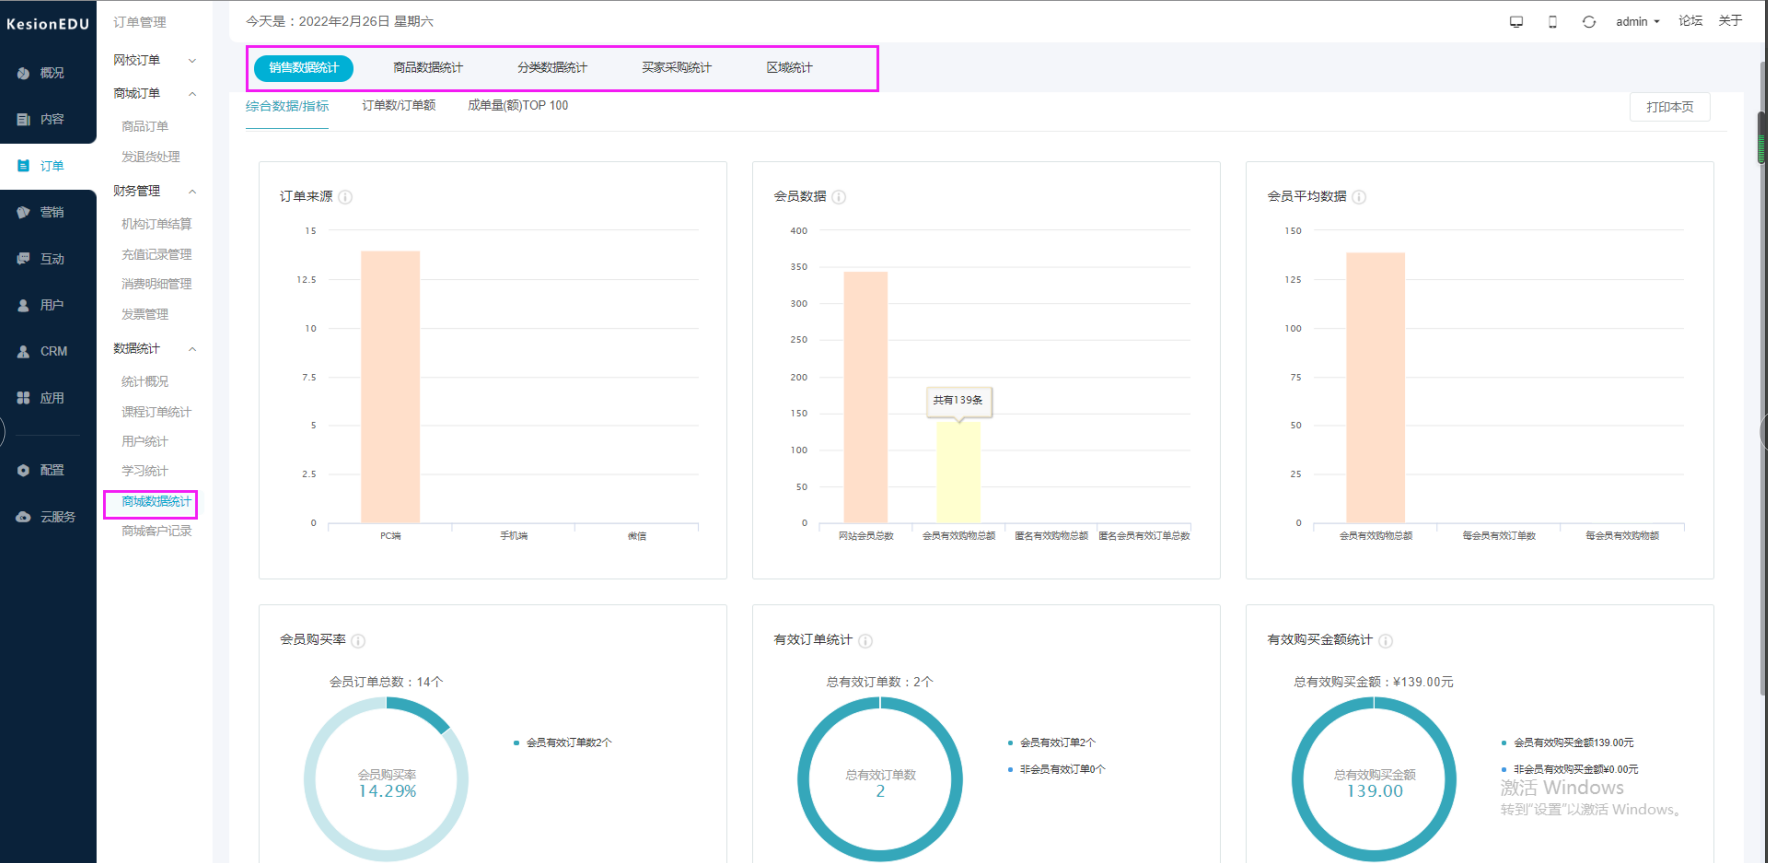Screen dimensions: 1768x863
Task: Collapse the 财务管理 menu group
Action: pos(154,191)
